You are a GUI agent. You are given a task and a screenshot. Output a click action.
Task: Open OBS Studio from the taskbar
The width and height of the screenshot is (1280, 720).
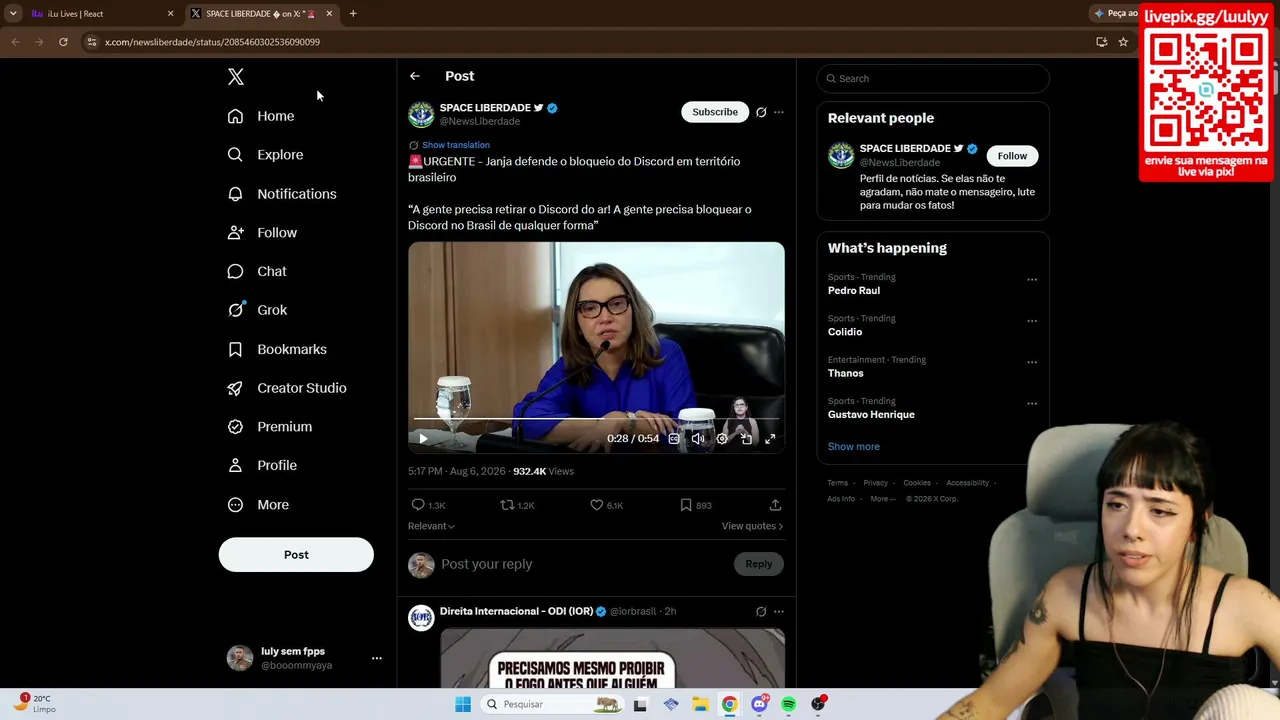[x=819, y=704]
